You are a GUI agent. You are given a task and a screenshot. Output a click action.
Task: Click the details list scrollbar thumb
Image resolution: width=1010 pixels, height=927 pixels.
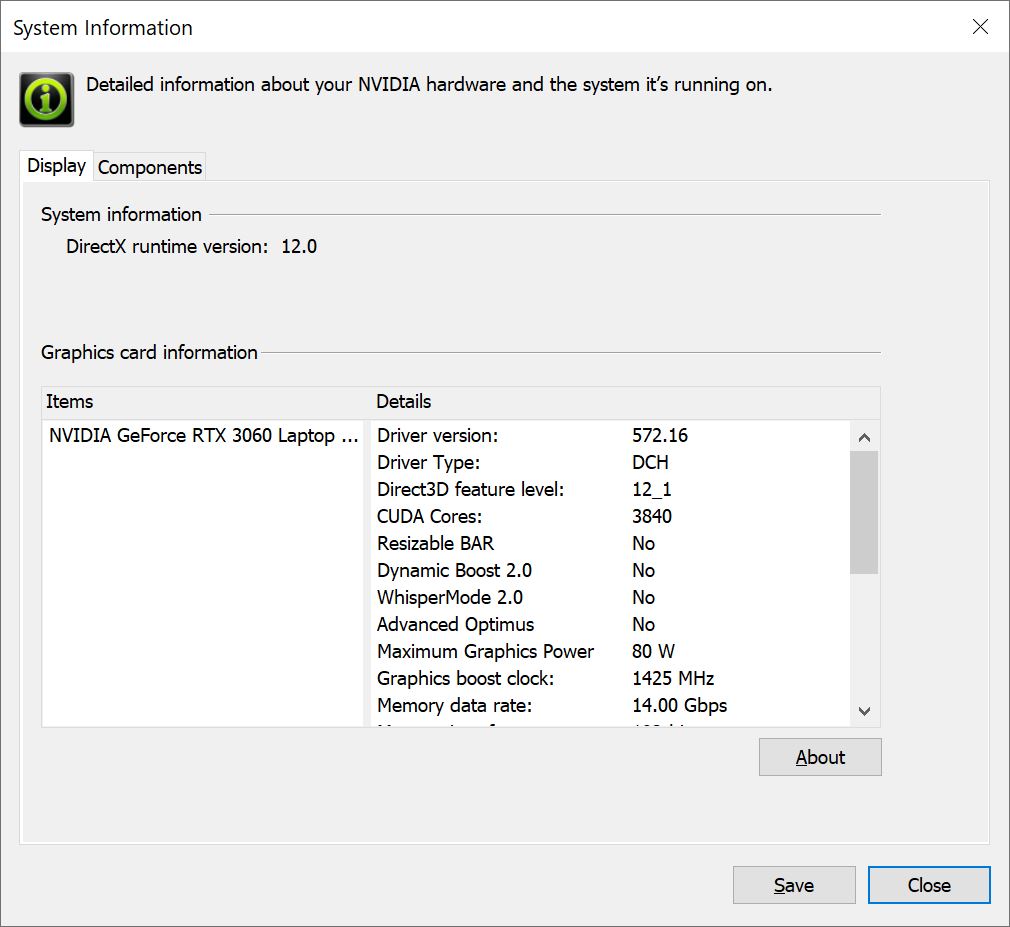click(x=864, y=512)
